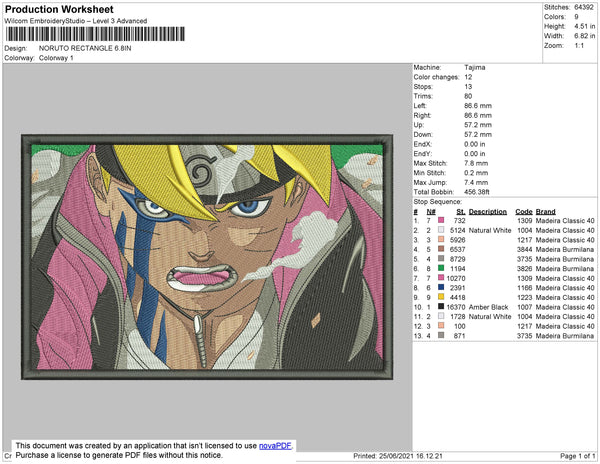Select the peach swatch in stop 3

point(441,239)
